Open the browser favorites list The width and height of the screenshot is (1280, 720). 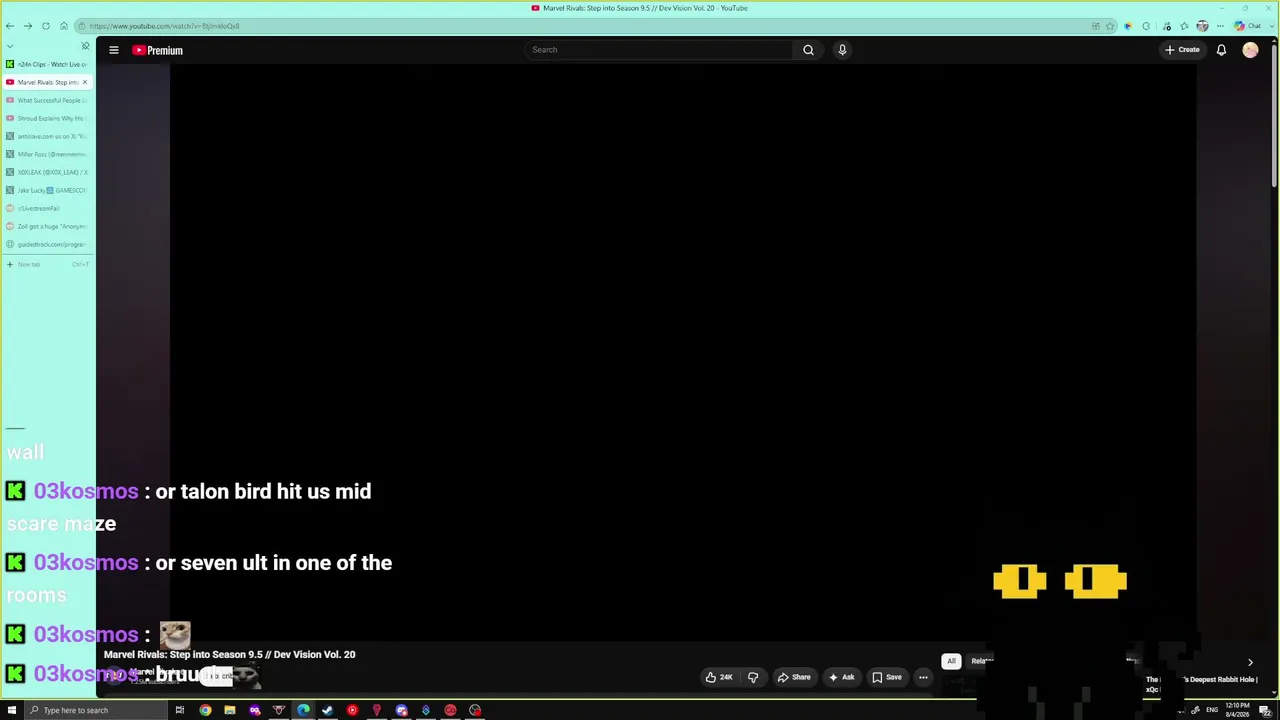(x=1184, y=26)
